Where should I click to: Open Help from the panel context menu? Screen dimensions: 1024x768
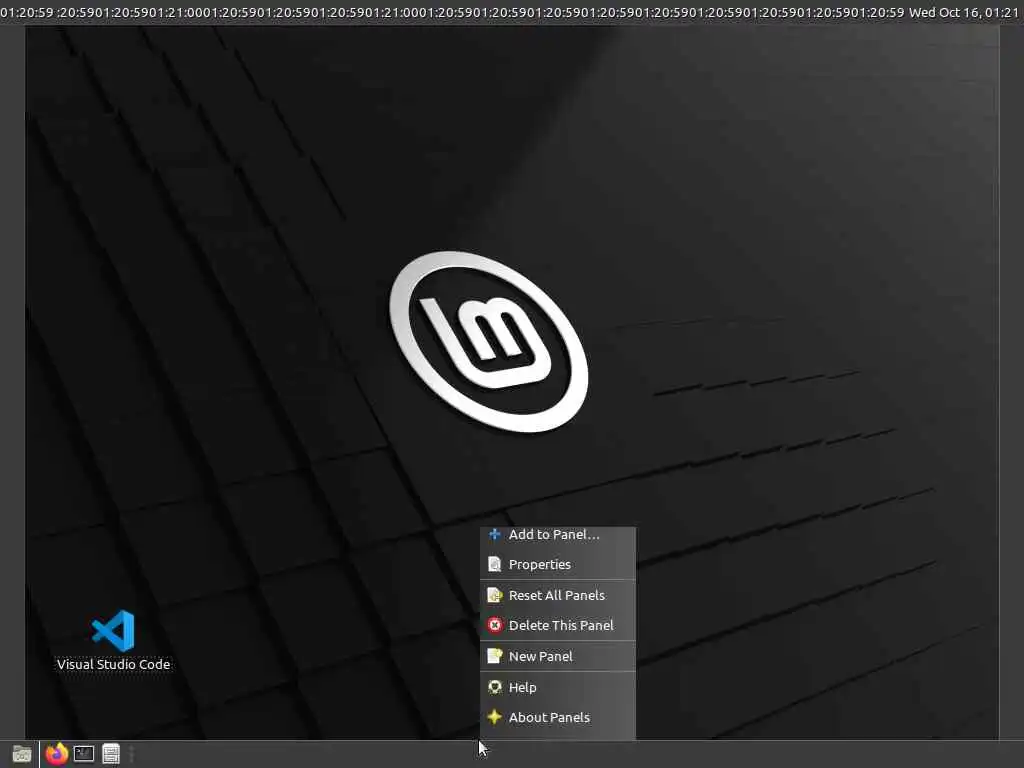(x=558, y=687)
